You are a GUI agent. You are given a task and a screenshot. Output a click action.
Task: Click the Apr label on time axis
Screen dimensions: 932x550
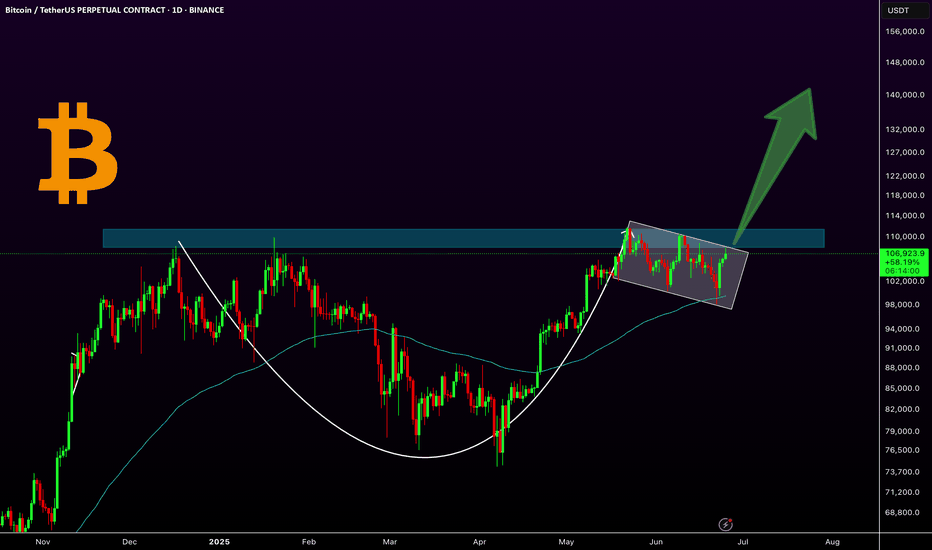click(479, 542)
